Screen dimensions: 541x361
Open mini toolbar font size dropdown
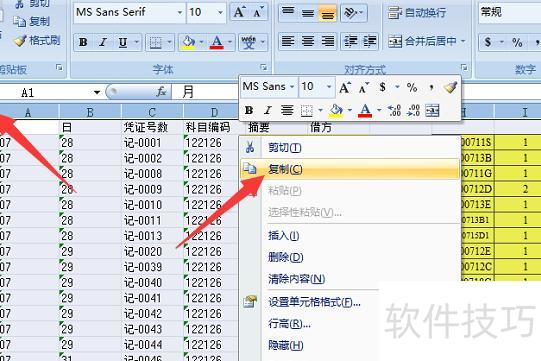pyautogui.click(x=329, y=87)
